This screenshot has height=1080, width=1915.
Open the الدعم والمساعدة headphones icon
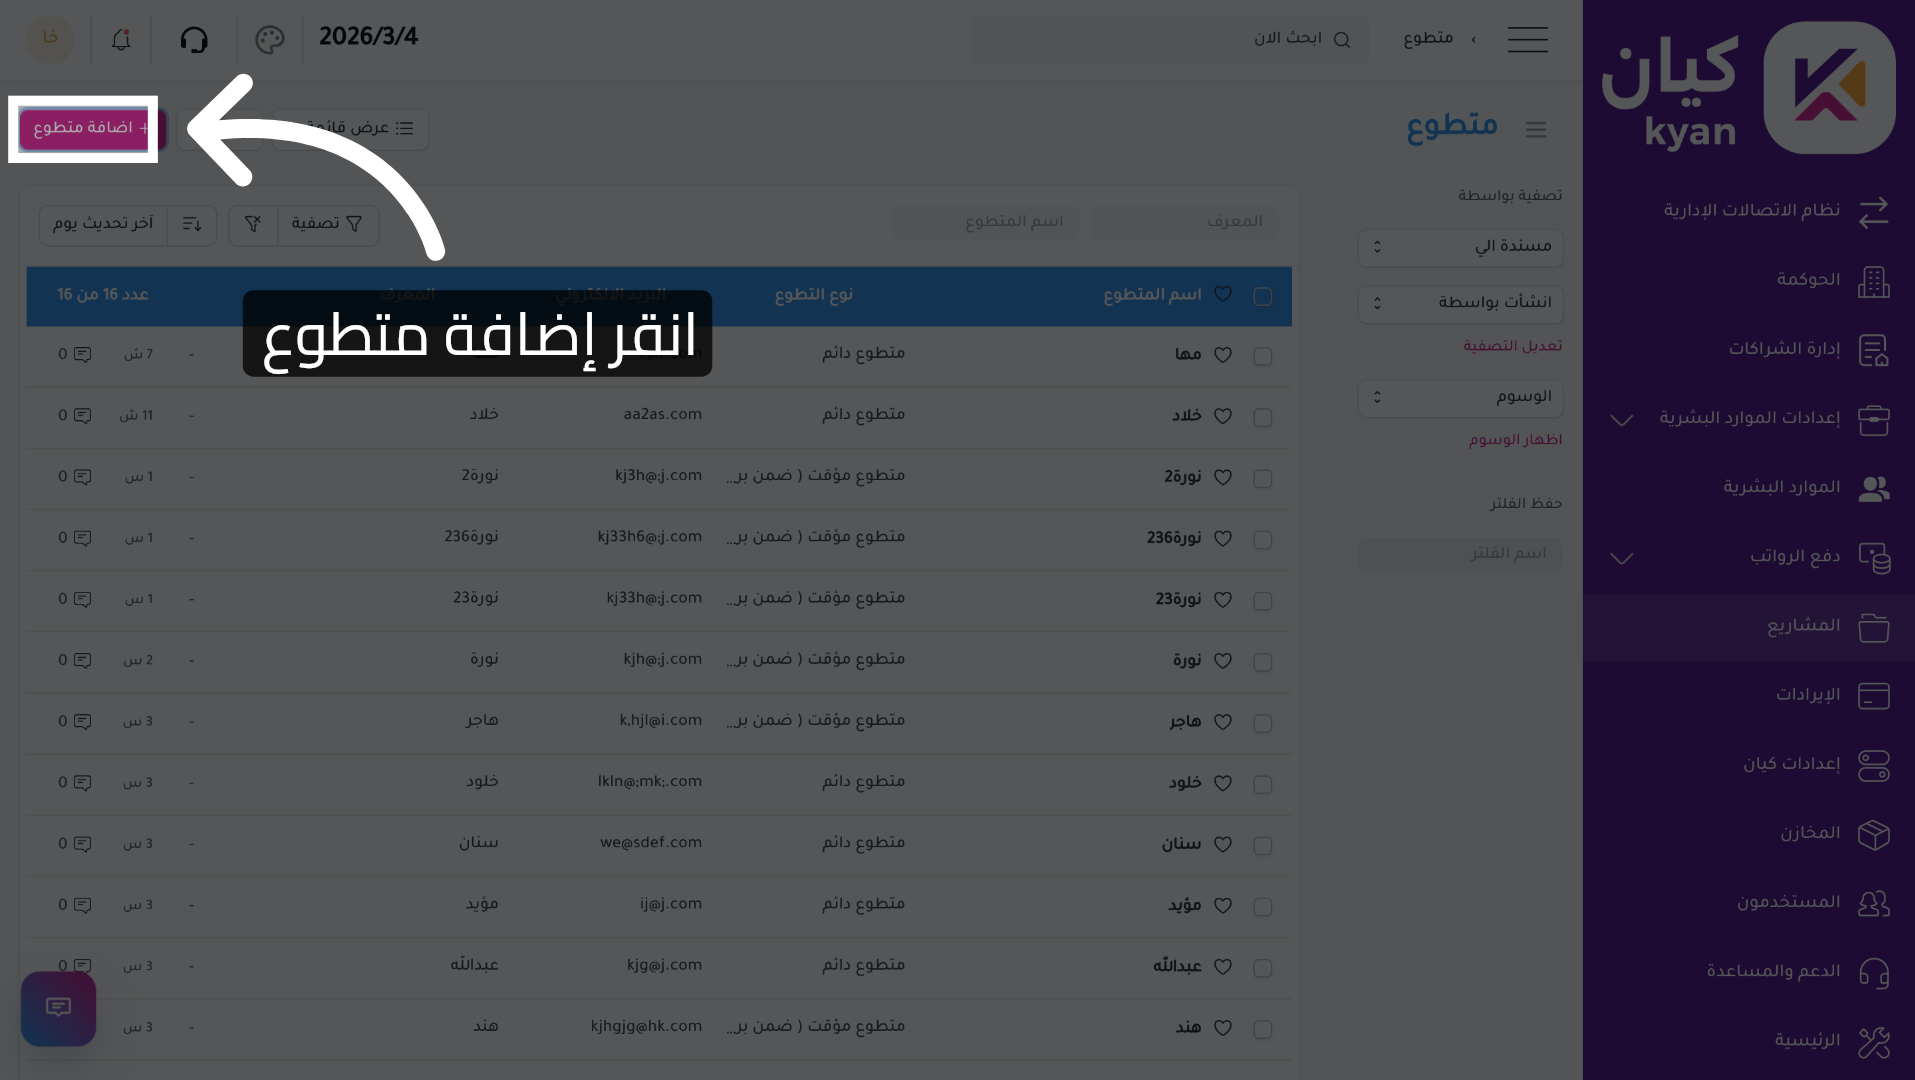click(1875, 971)
